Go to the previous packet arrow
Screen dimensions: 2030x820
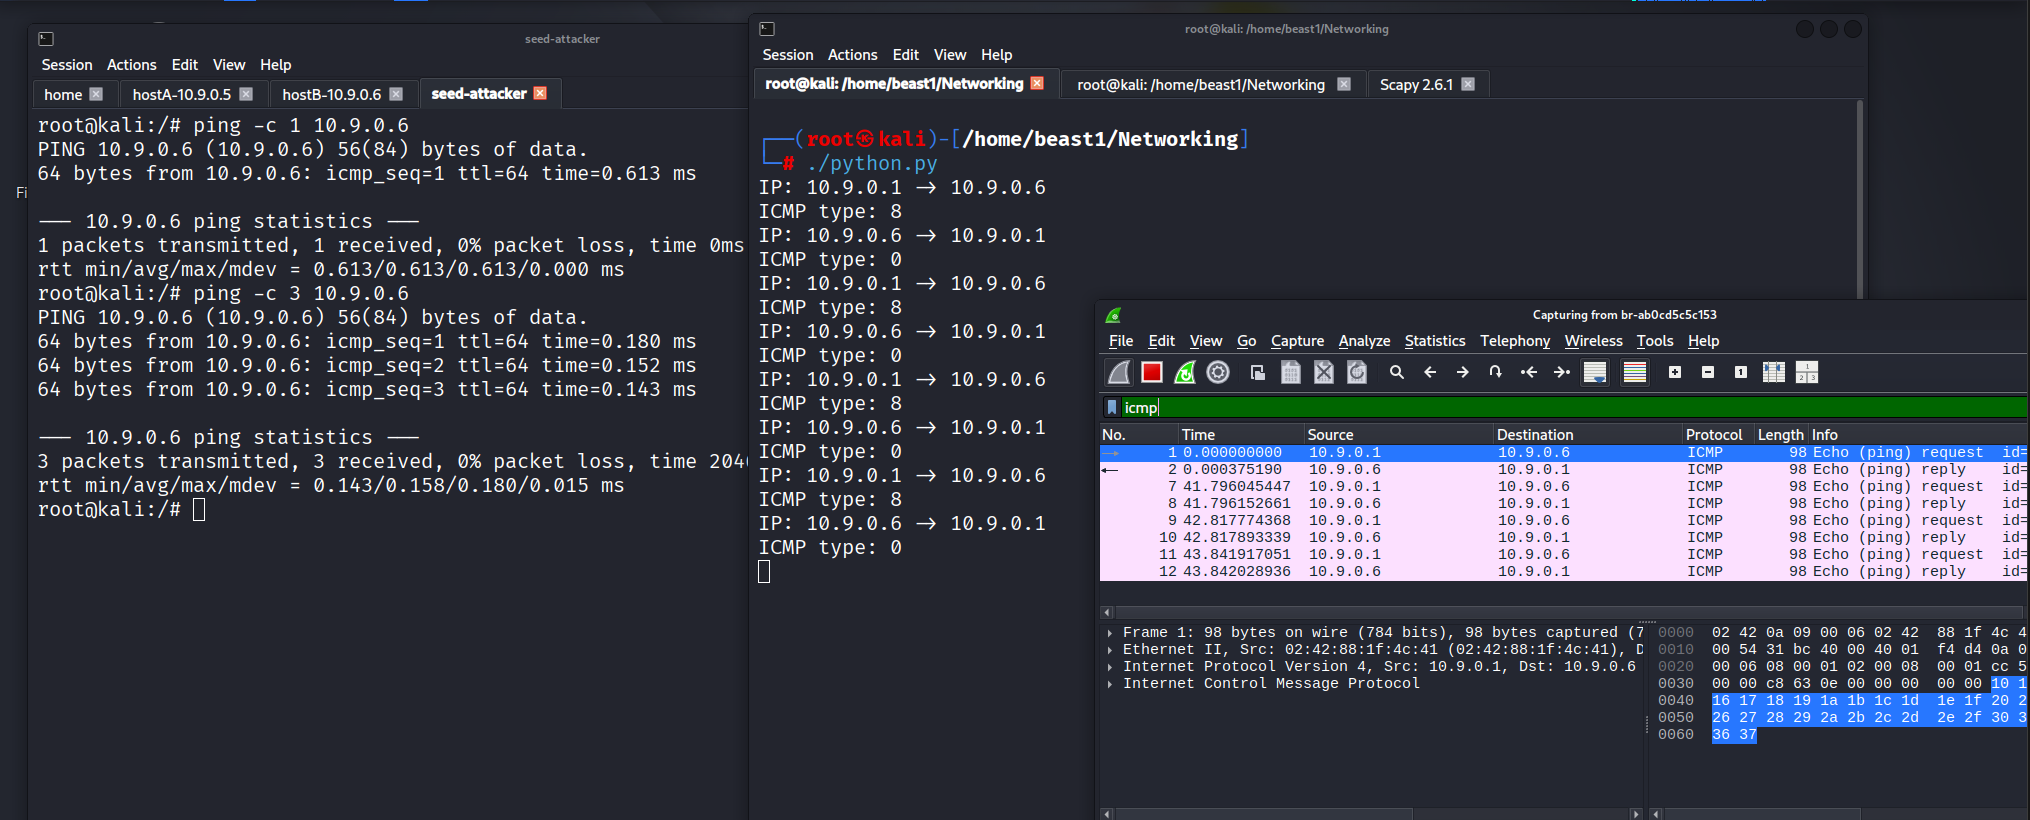tap(1430, 372)
